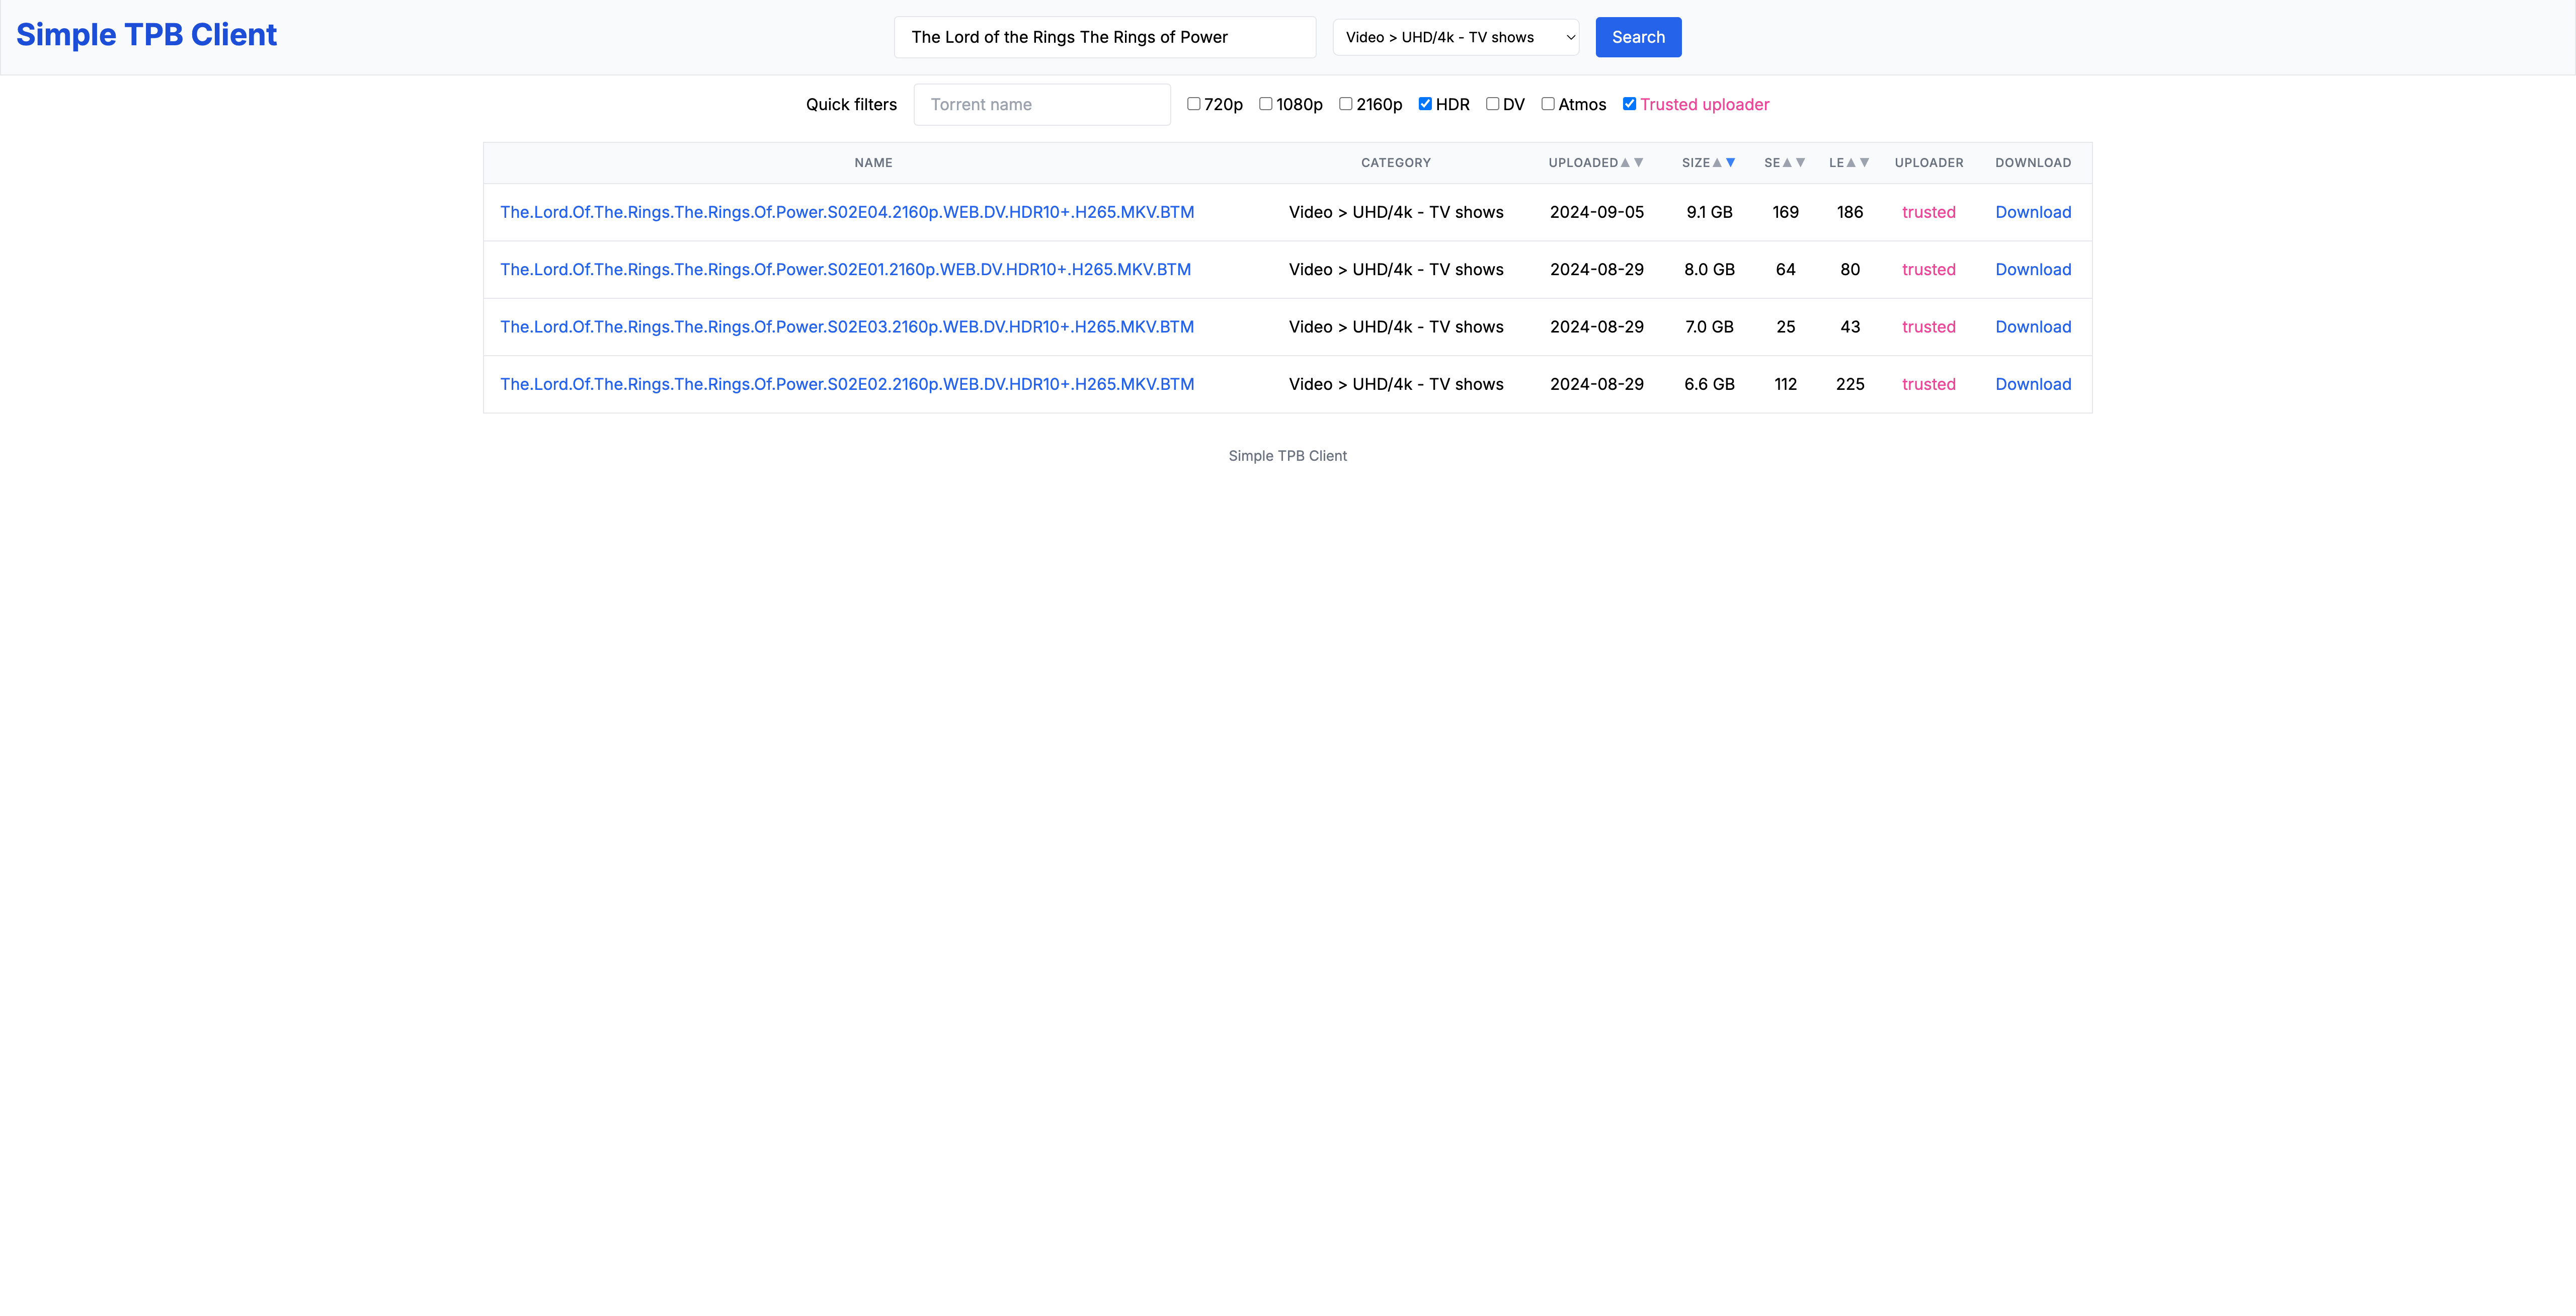Sort by Size ascending arrow
The height and width of the screenshot is (1316, 2576).
pos(1717,163)
